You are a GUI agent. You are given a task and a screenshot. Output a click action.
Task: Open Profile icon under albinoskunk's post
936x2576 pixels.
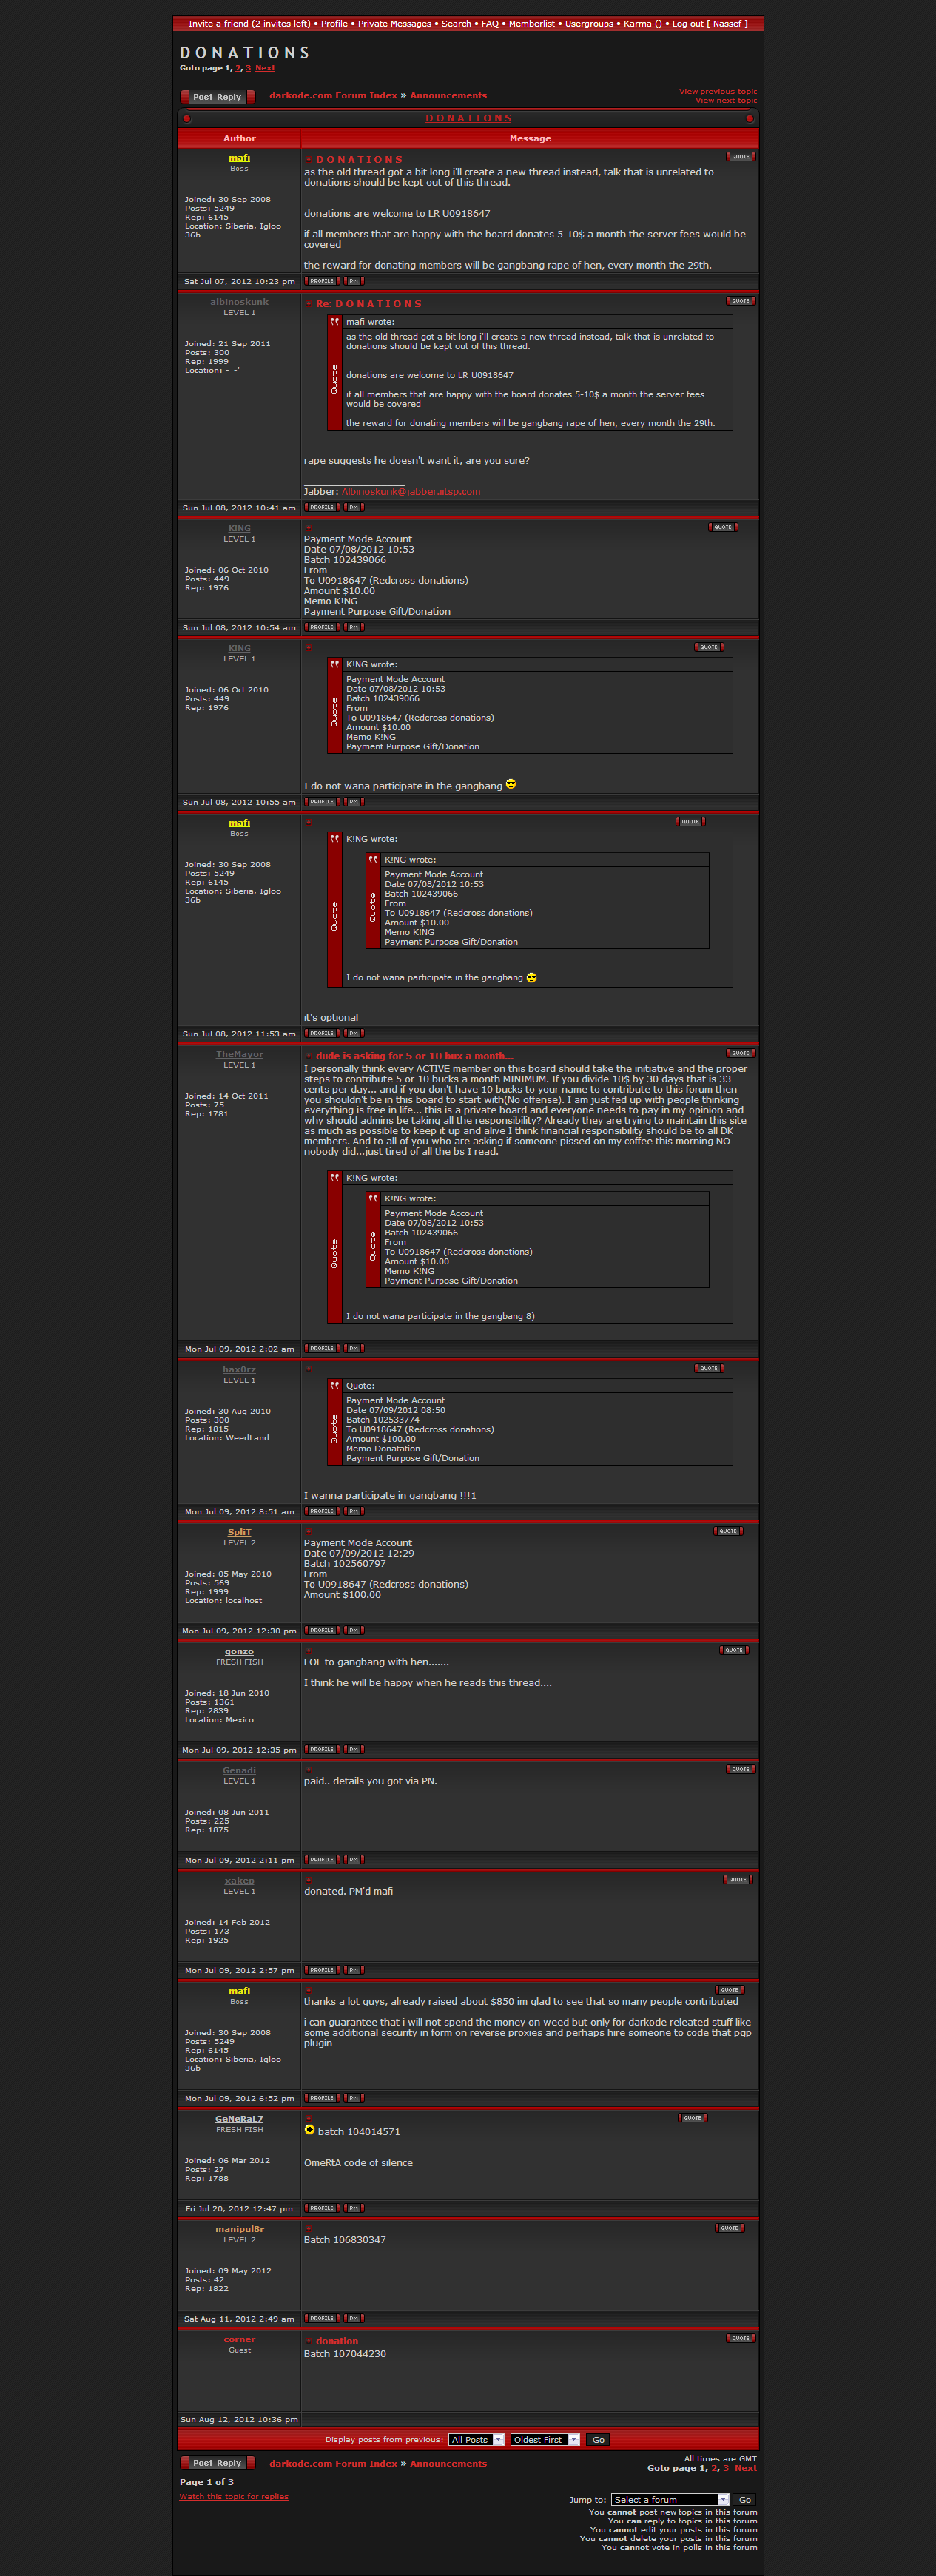tap(321, 507)
